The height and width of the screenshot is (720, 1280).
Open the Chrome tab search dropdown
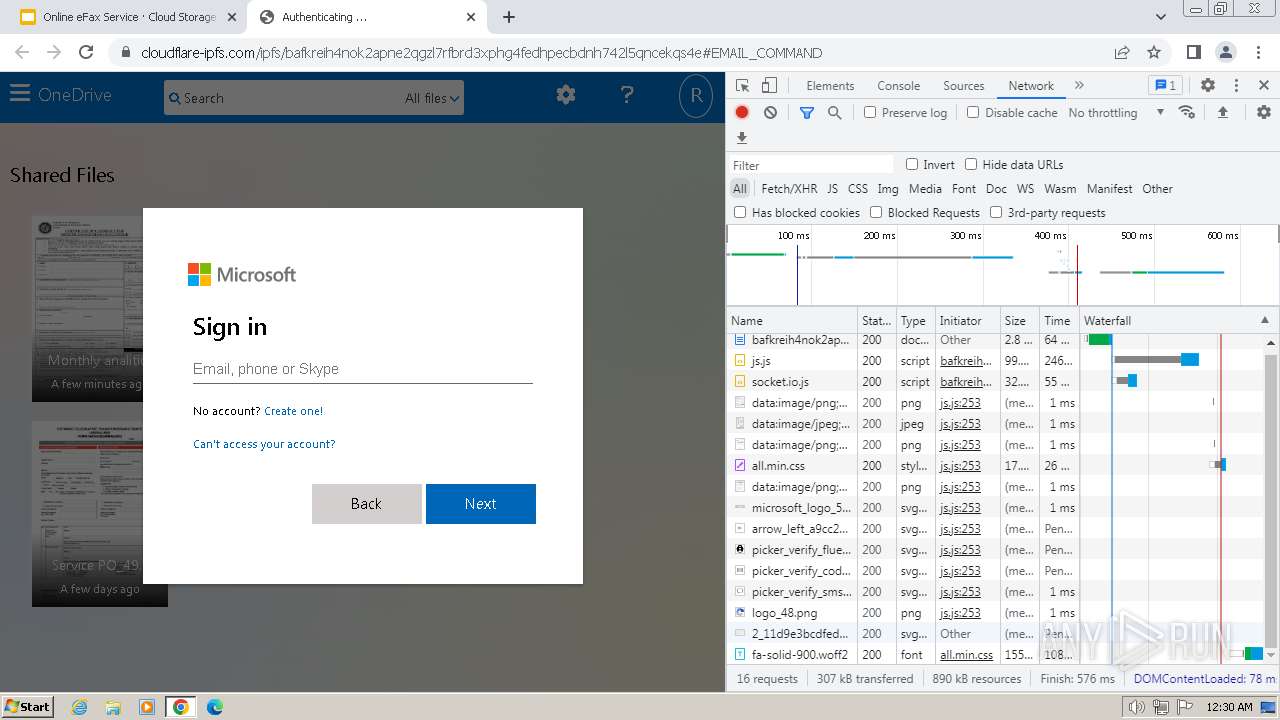pyautogui.click(x=1161, y=17)
